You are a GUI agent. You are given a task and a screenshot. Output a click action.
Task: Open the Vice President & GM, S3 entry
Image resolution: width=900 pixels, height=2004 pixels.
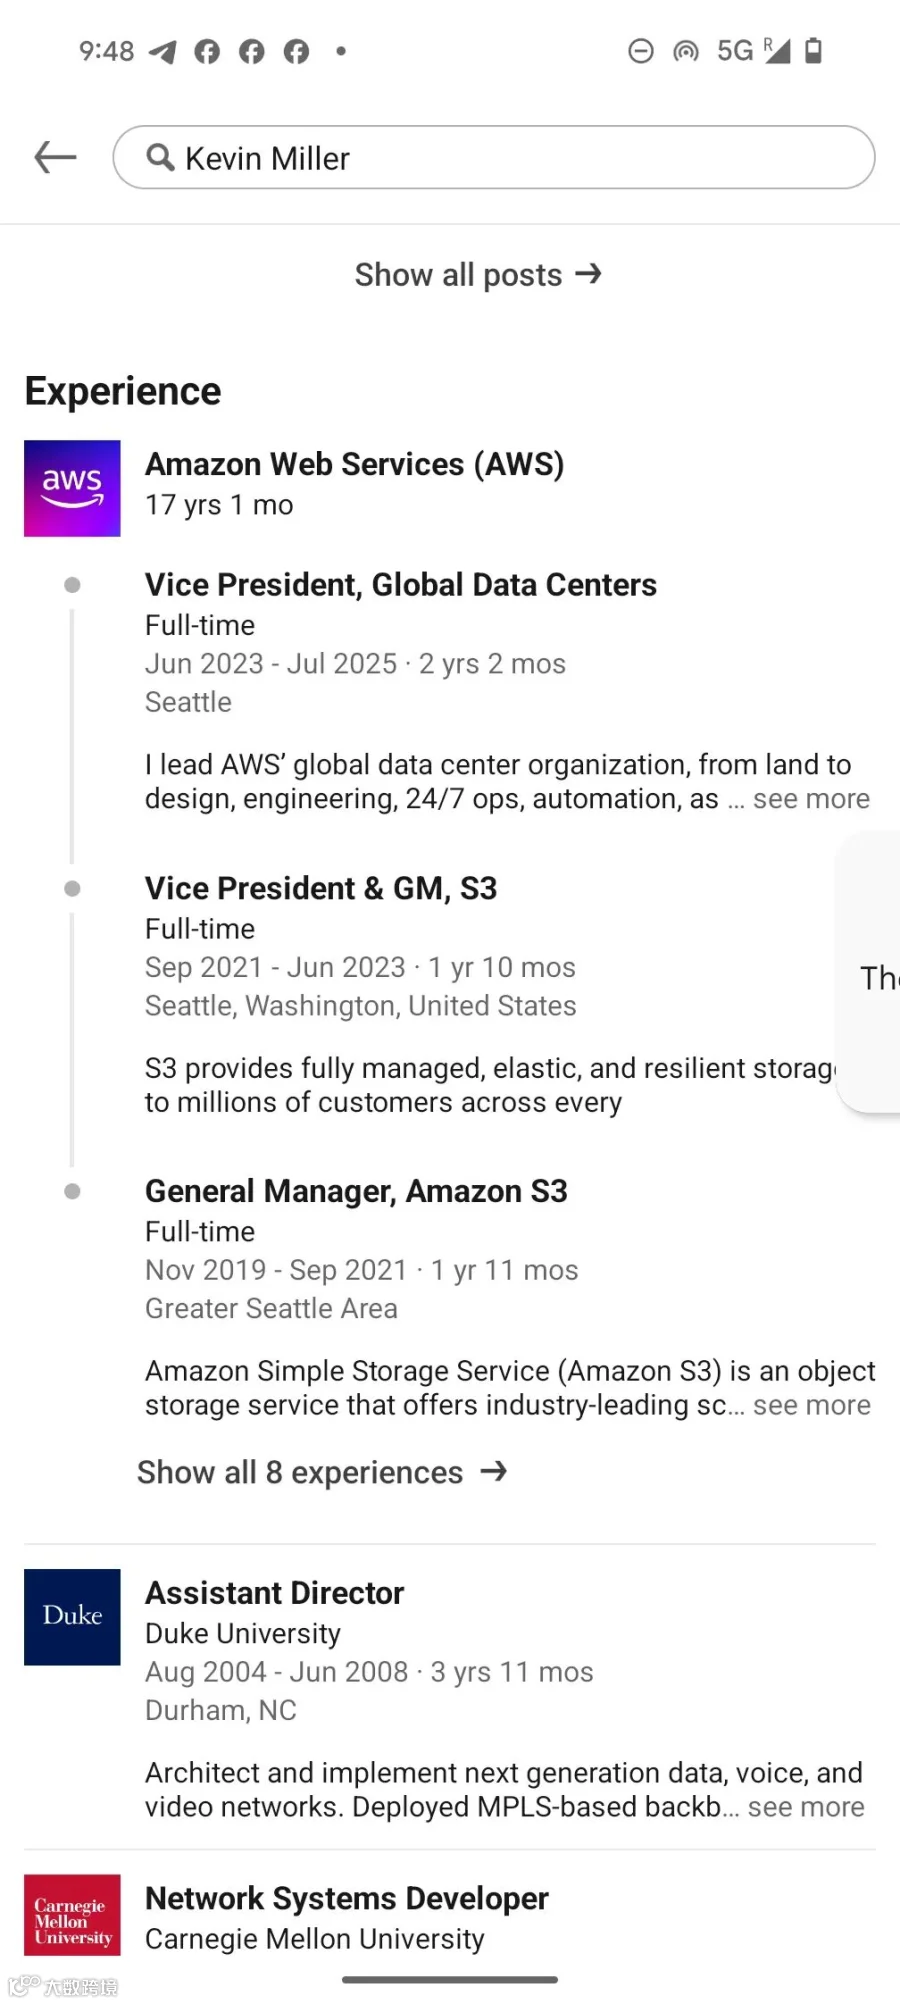321,888
